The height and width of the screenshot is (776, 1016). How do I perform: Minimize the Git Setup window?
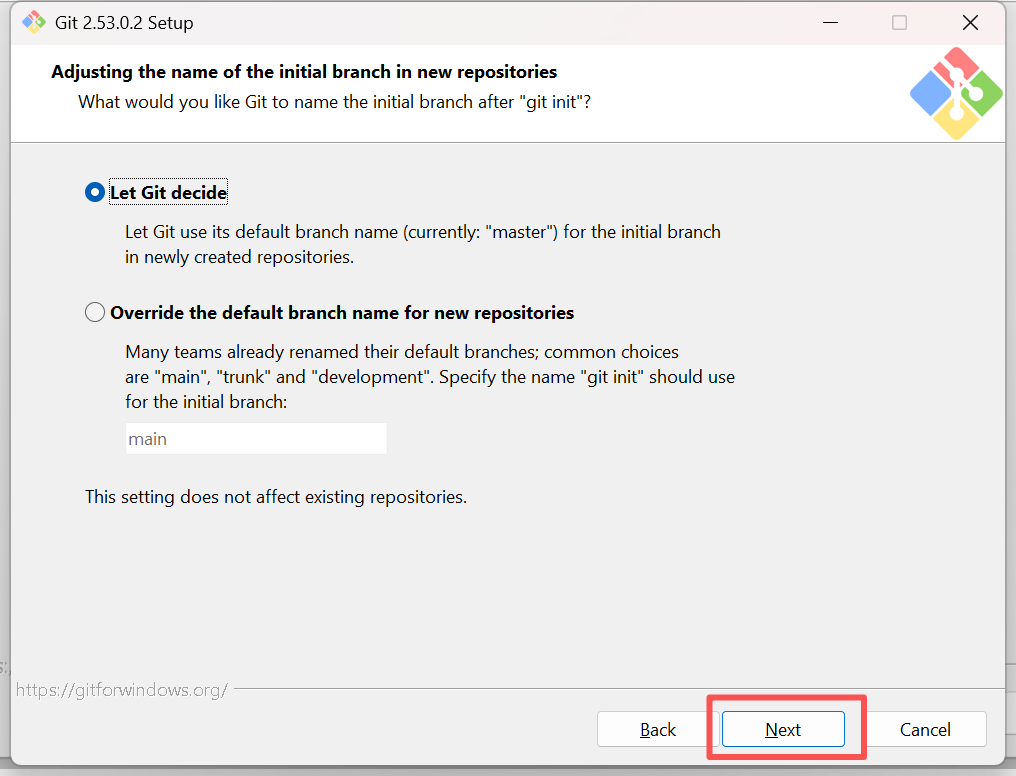click(x=830, y=23)
